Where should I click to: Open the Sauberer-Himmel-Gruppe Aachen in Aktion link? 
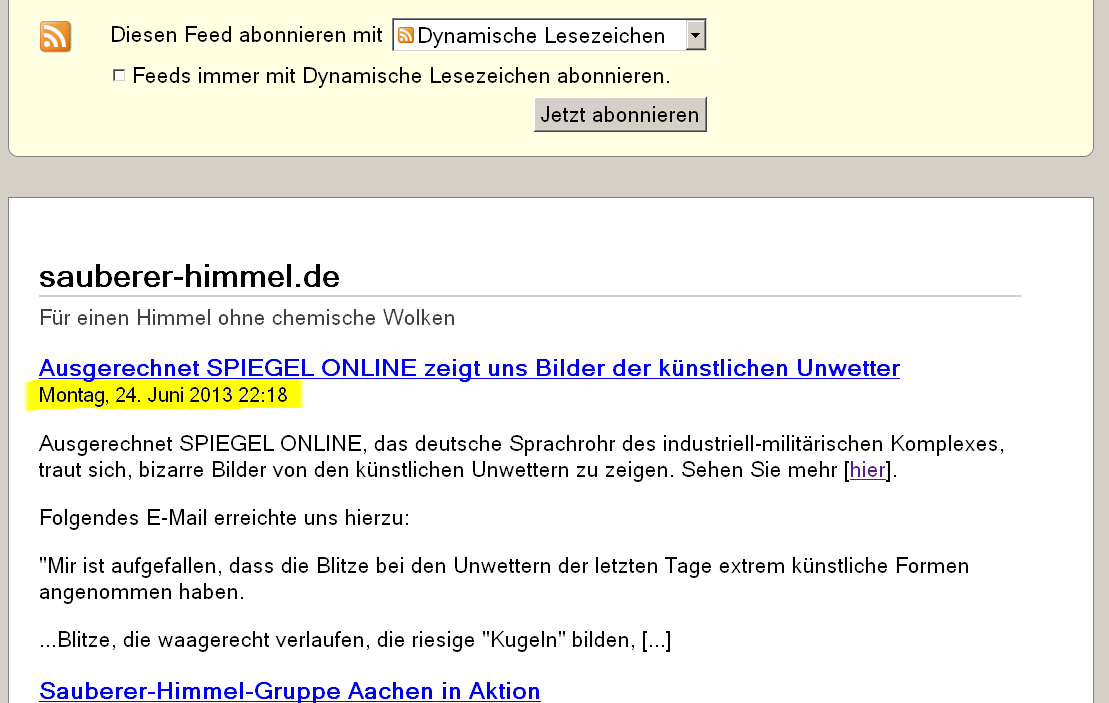(x=289, y=690)
